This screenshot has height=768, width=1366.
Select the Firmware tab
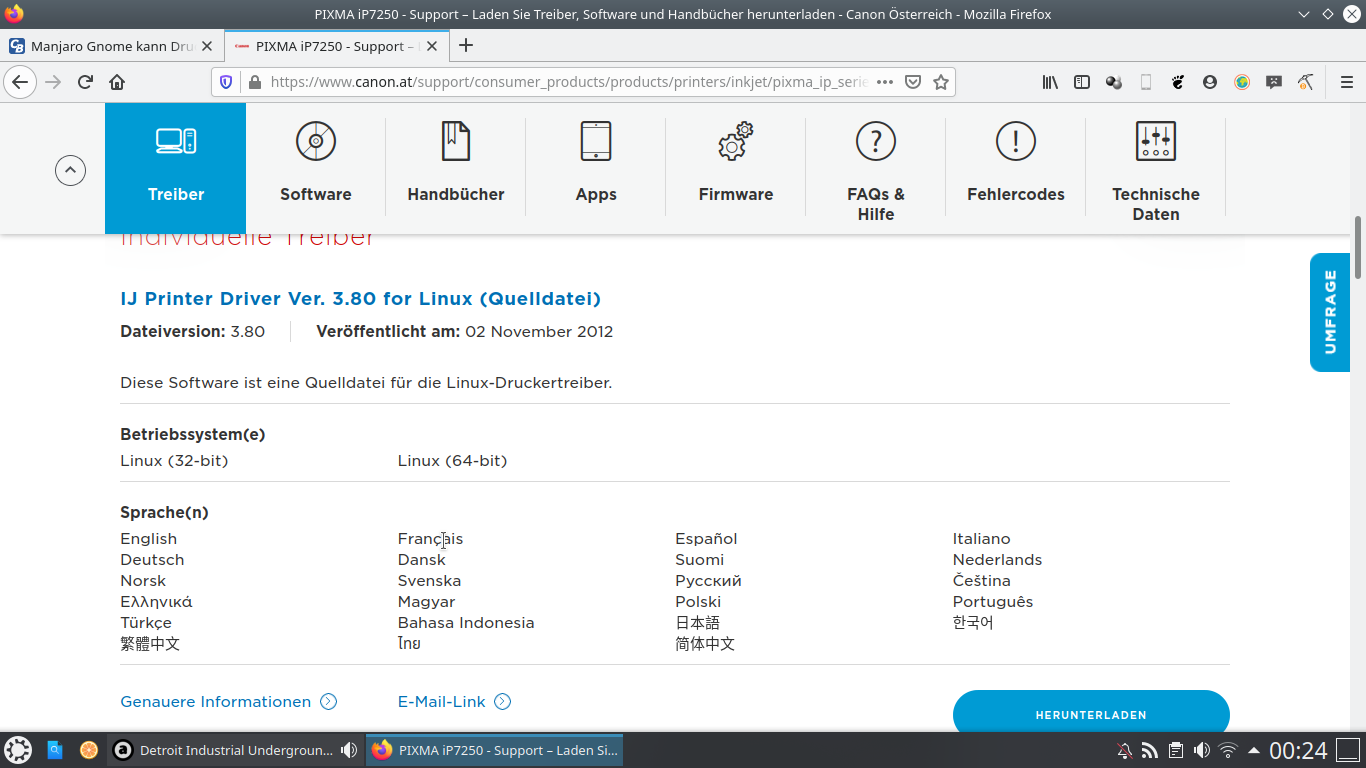pos(736,168)
